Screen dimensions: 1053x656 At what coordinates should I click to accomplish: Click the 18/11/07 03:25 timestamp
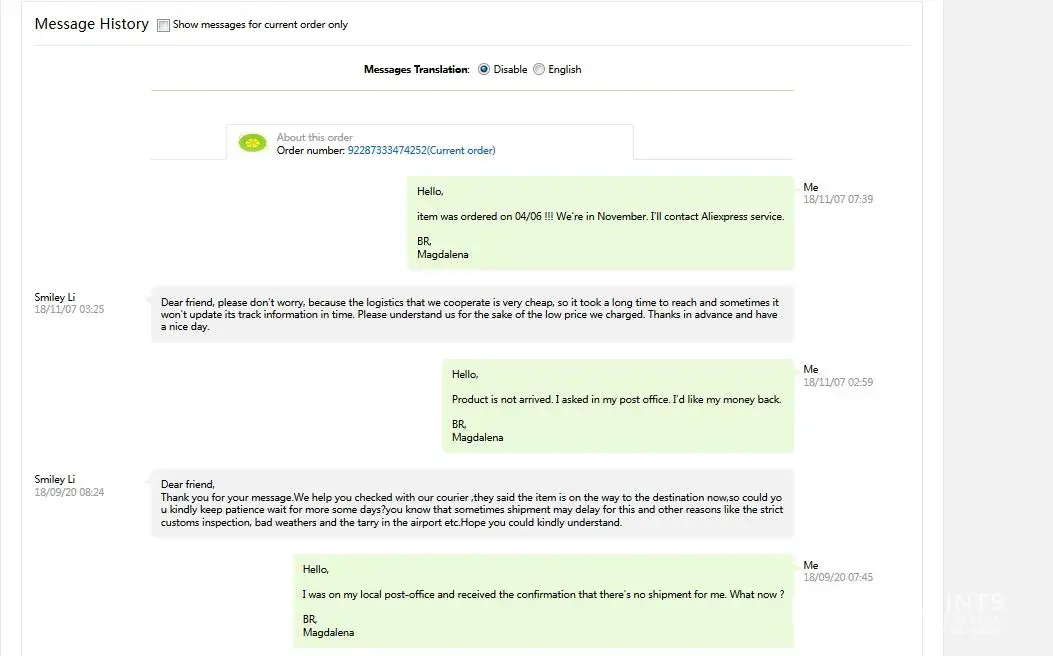[x=69, y=310]
